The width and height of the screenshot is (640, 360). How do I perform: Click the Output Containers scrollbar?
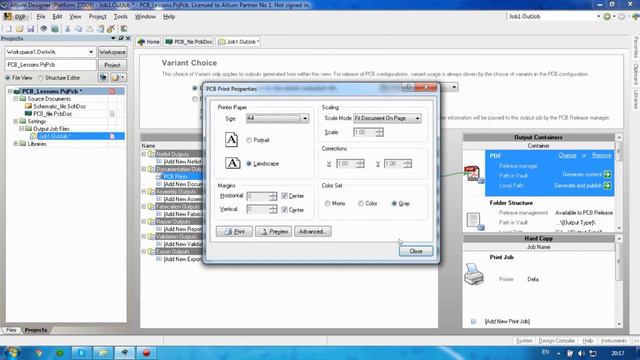coord(619,182)
